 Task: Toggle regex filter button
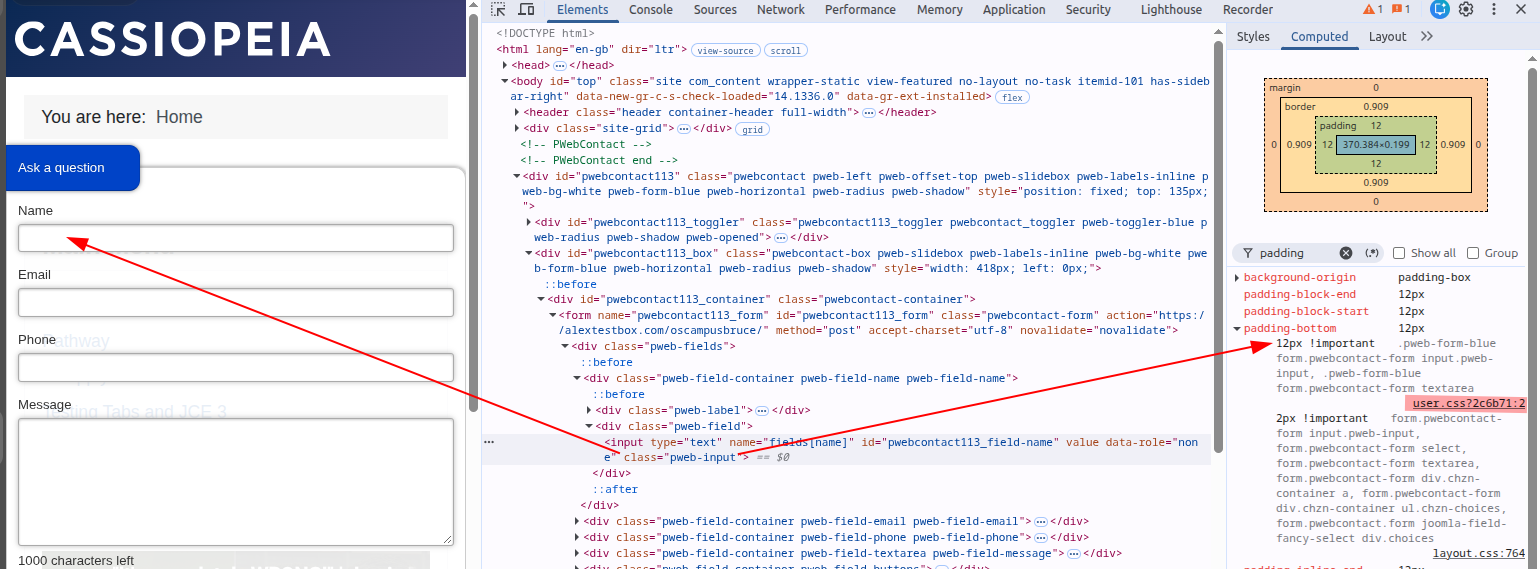[x=1372, y=253]
